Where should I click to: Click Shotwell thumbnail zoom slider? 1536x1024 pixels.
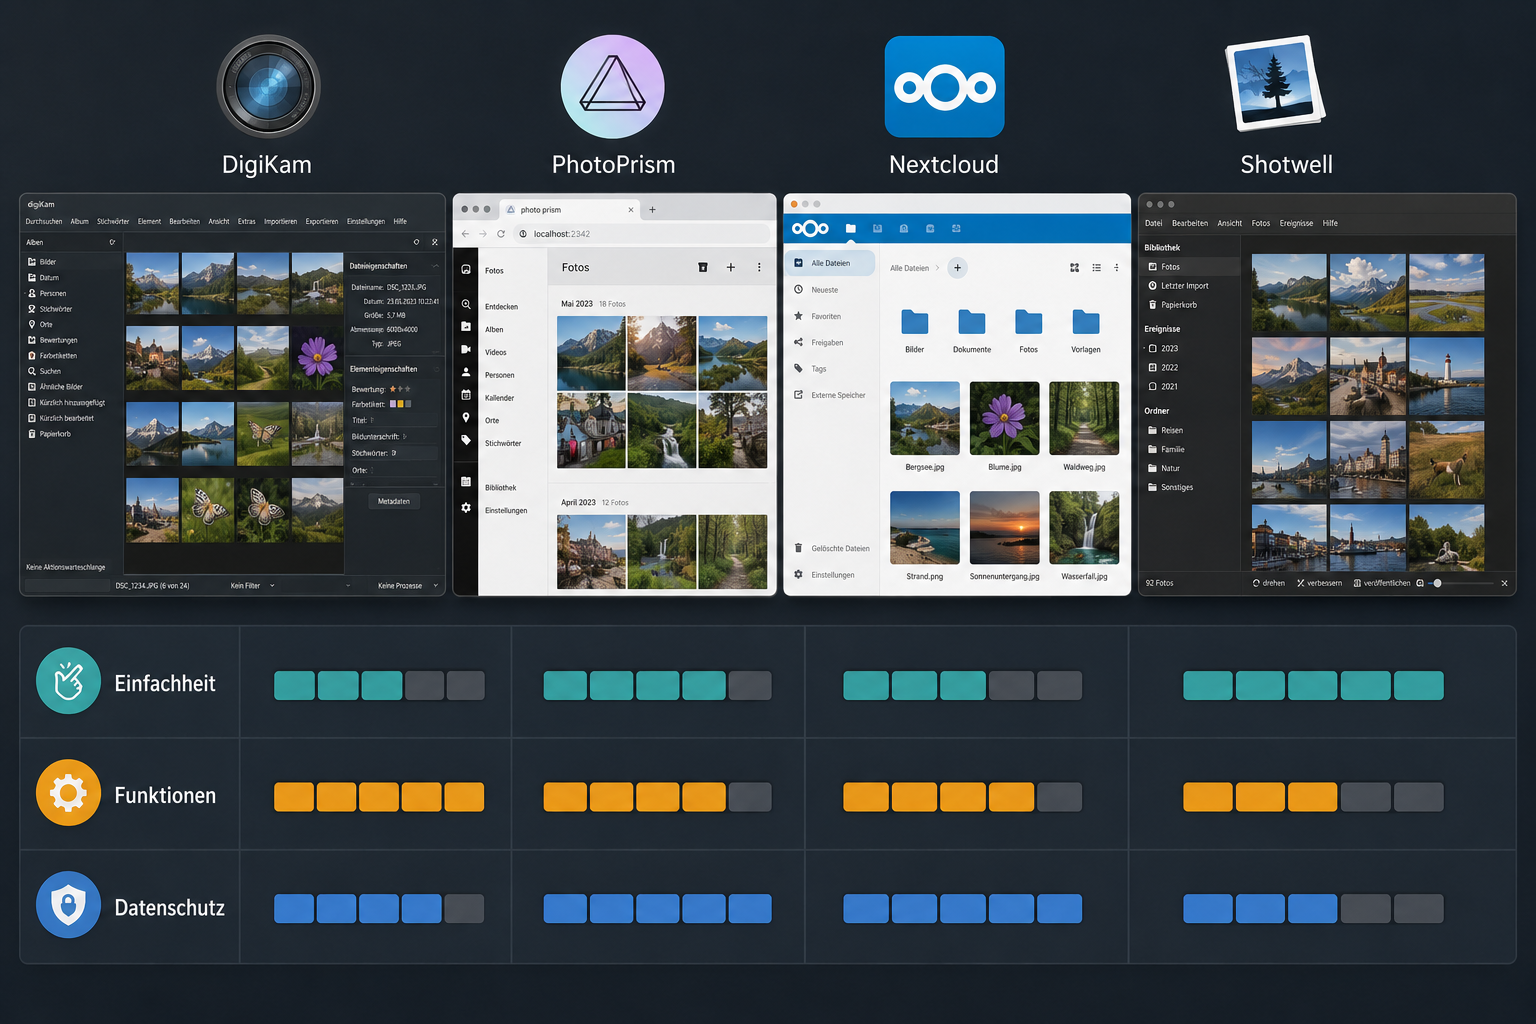pos(1463,583)
